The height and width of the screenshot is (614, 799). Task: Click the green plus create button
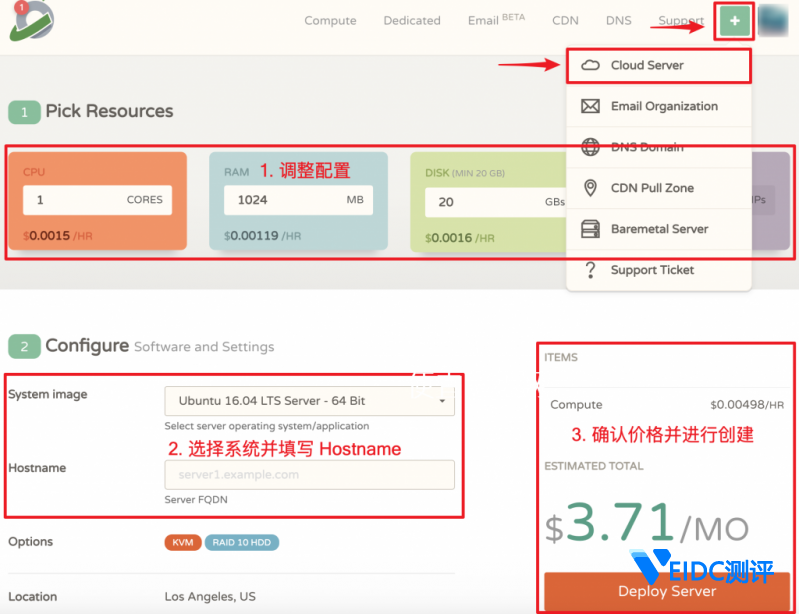734,21
